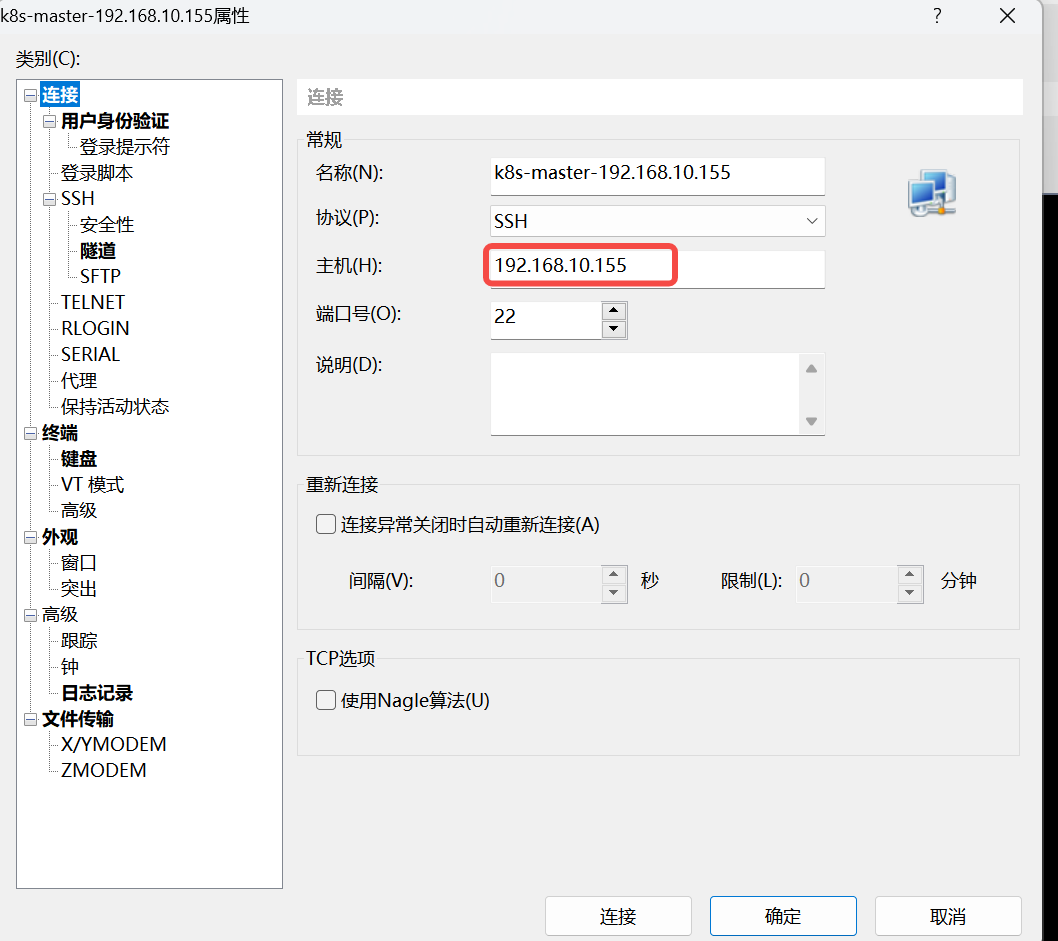This screenshot has width=1058, height=941.
Task: Collapse the SSH tree branch
Action: tap(48, 198)
